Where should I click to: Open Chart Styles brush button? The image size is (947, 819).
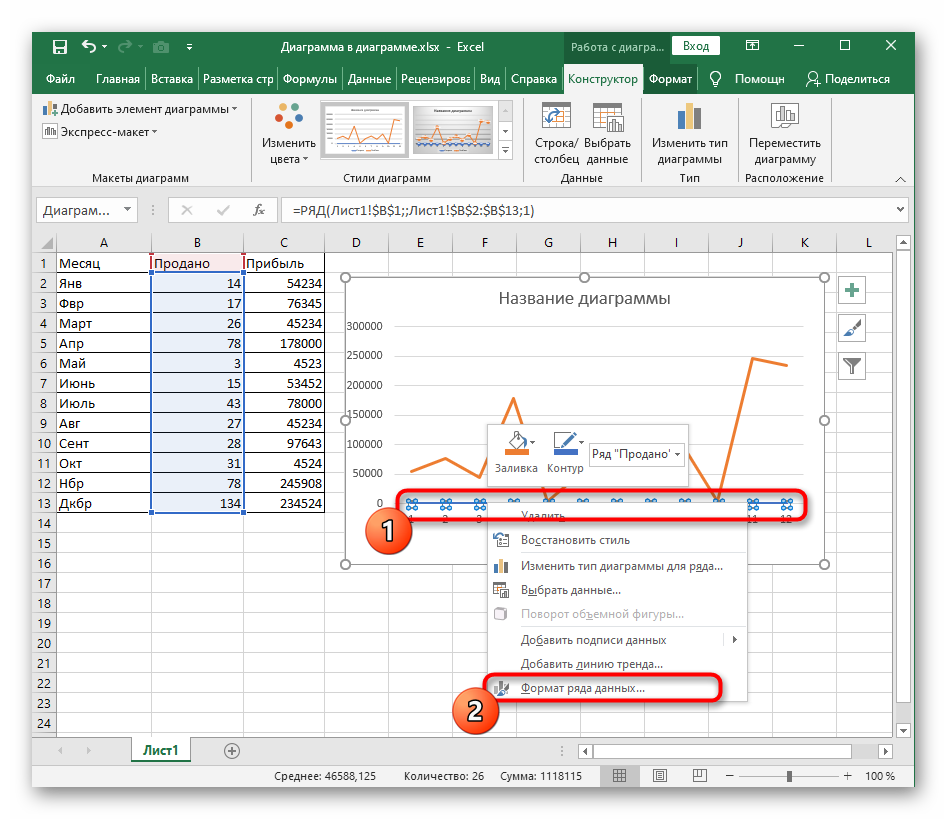(851, 328)
